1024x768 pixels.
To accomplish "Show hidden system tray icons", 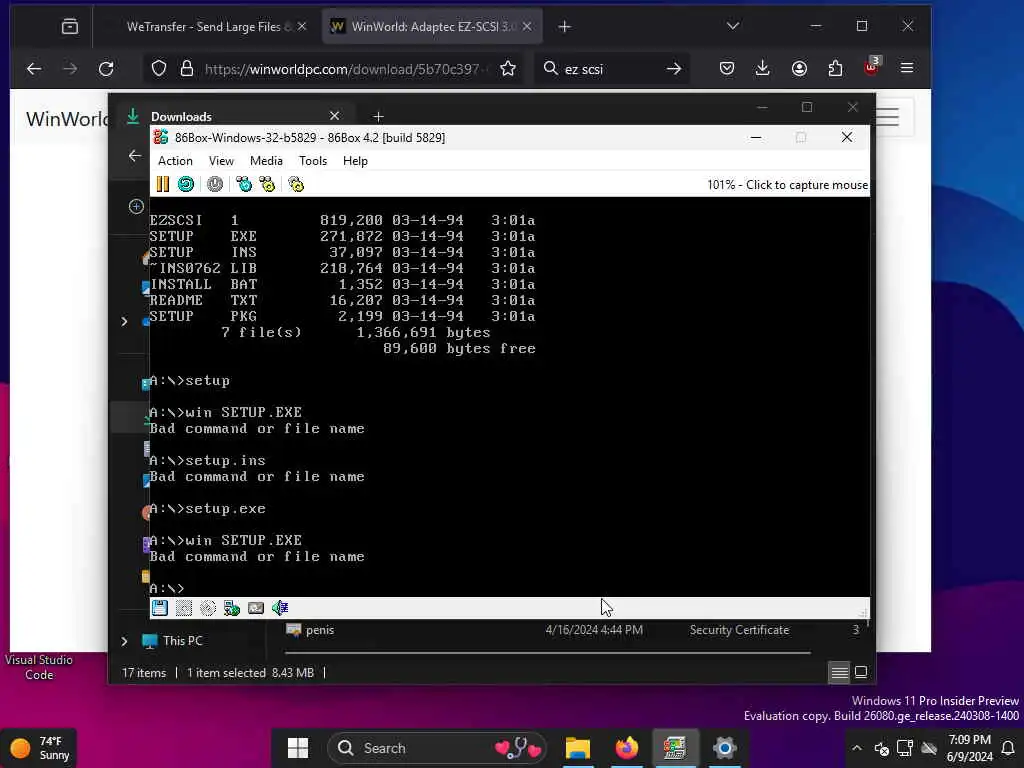I will point(857,748).
